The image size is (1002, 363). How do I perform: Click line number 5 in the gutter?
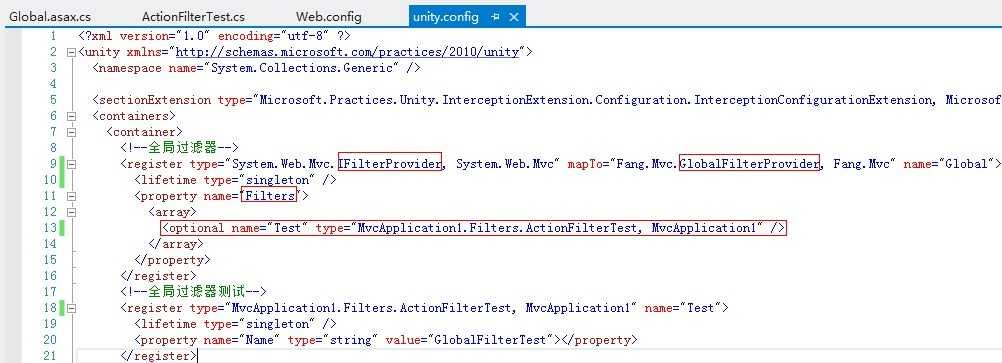pyautogui.click(x=53, y=100)
